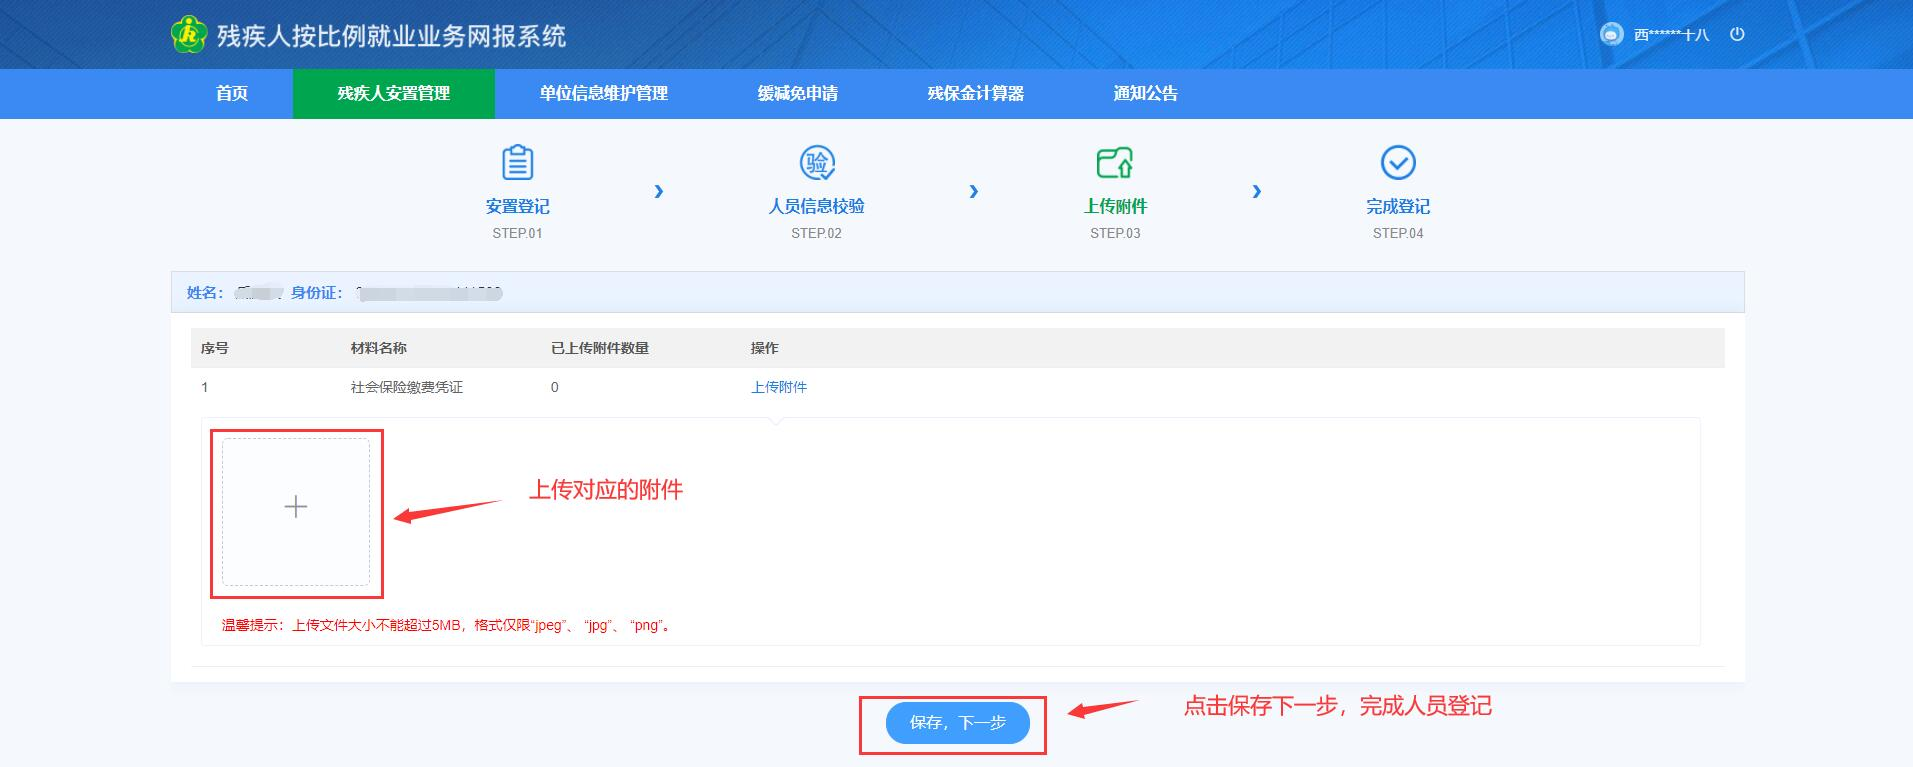Screen dimensions: 1913x767
Task: Click the system logo icon in header
Action: tap(188, 34)
